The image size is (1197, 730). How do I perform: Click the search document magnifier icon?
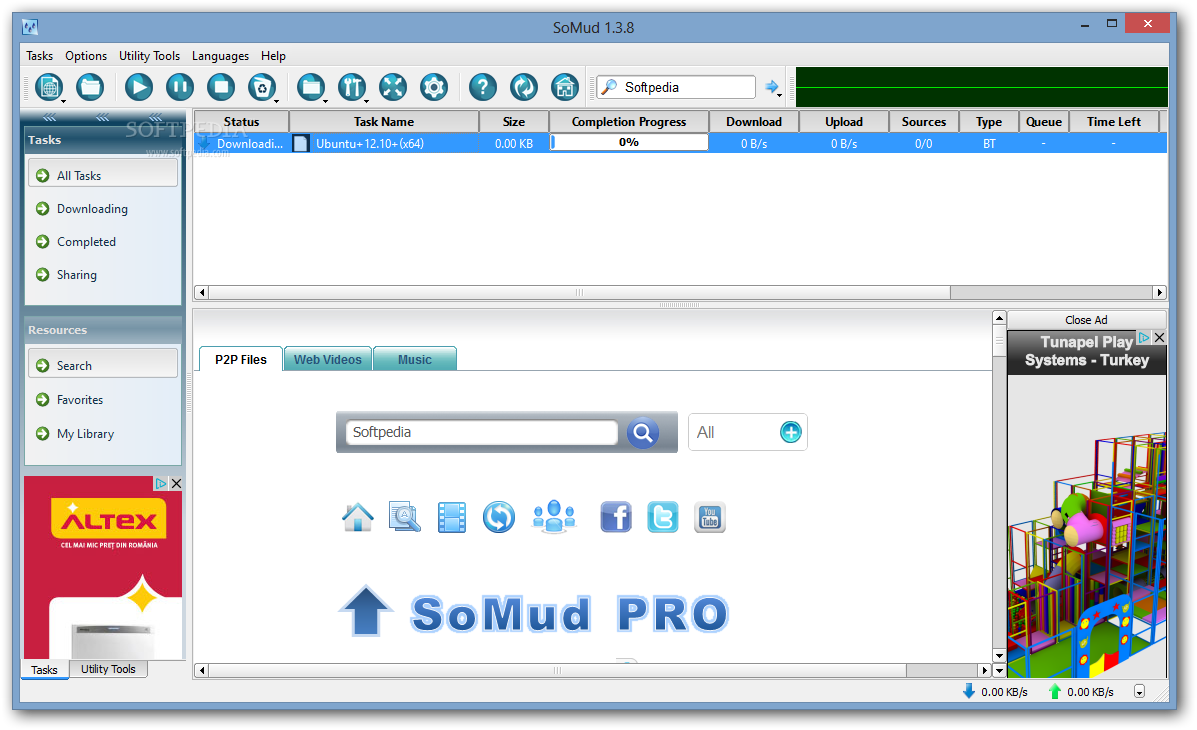tap(405, 517)
